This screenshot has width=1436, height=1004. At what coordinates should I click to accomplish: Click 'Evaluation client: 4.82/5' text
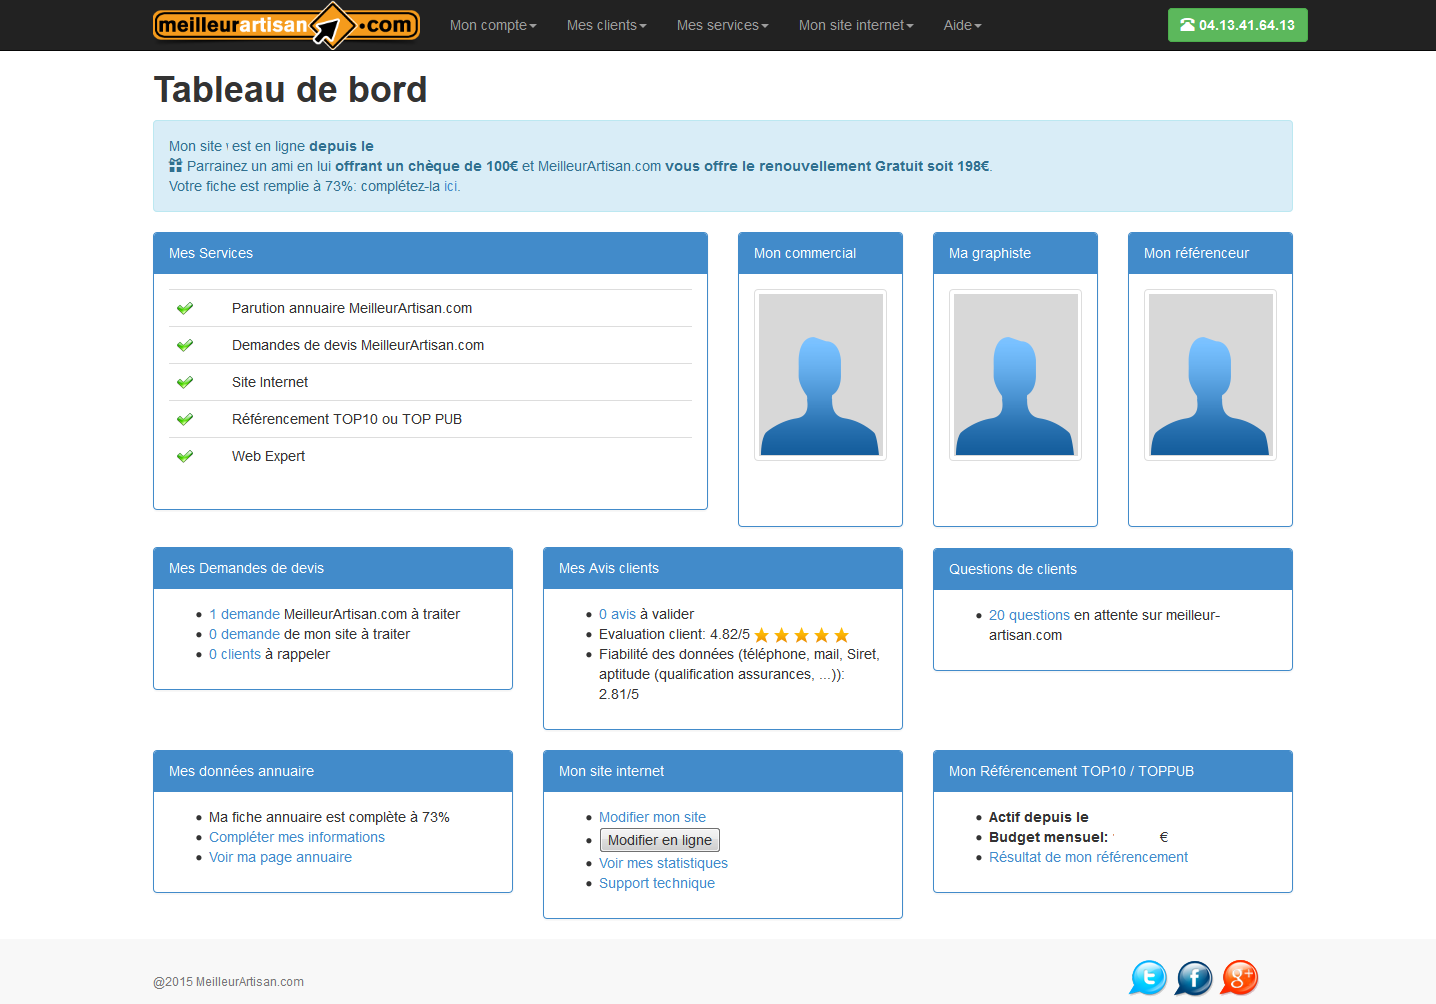tap(674, 634)
